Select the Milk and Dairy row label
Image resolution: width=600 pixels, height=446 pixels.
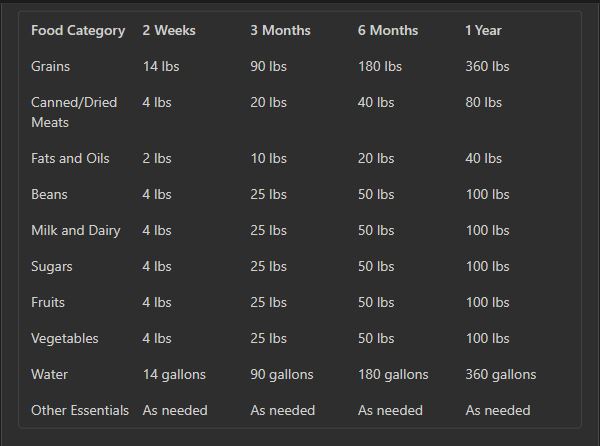[76, 230]
